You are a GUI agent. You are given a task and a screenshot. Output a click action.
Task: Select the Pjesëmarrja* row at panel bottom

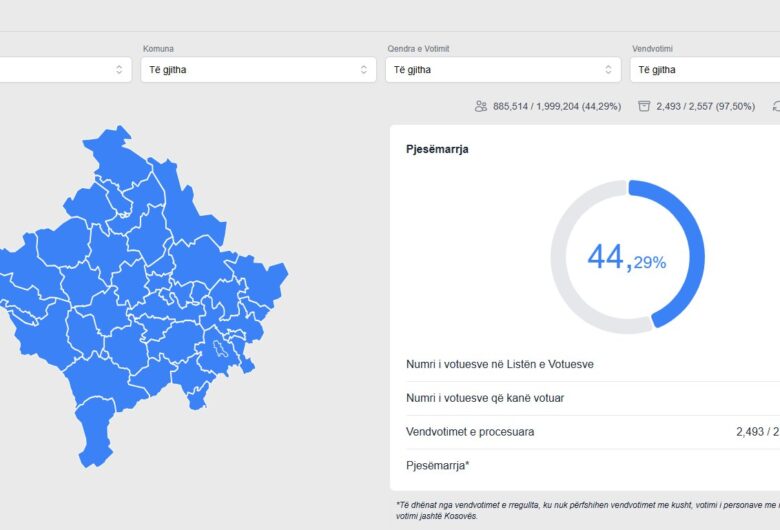tap(437, 465)
